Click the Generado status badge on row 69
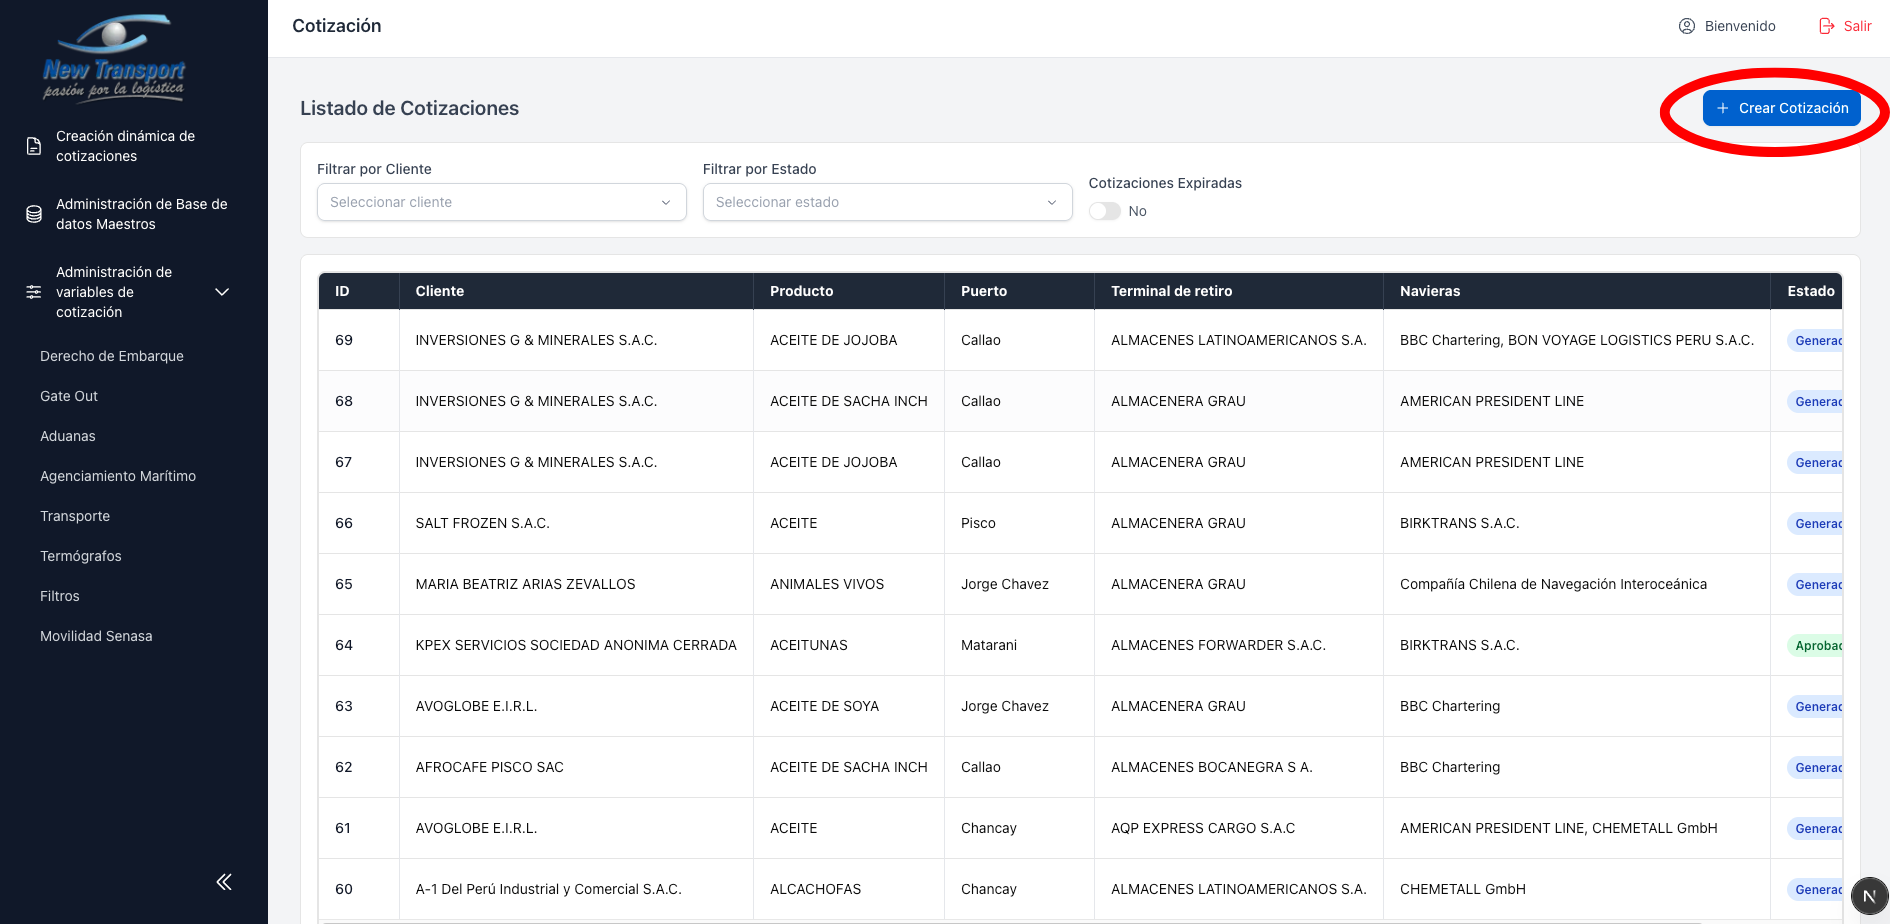 click(1817, 340)
